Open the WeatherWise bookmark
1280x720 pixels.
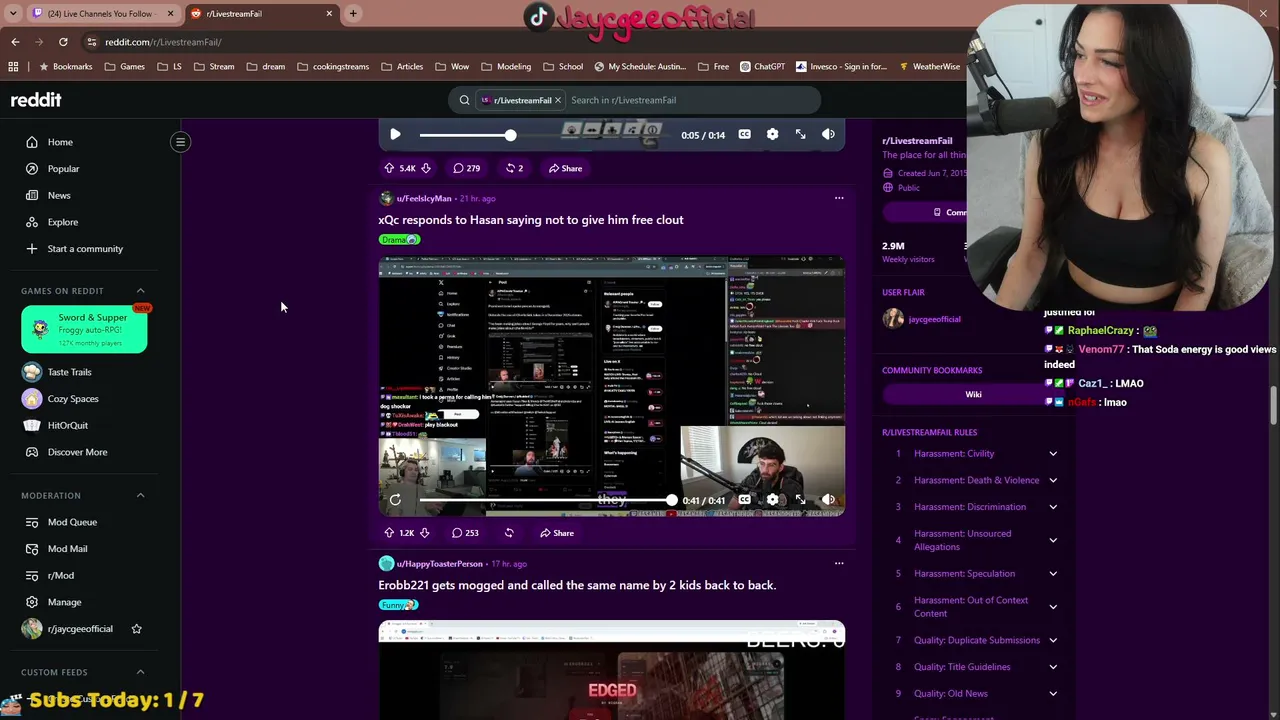(x=929, y=67)
